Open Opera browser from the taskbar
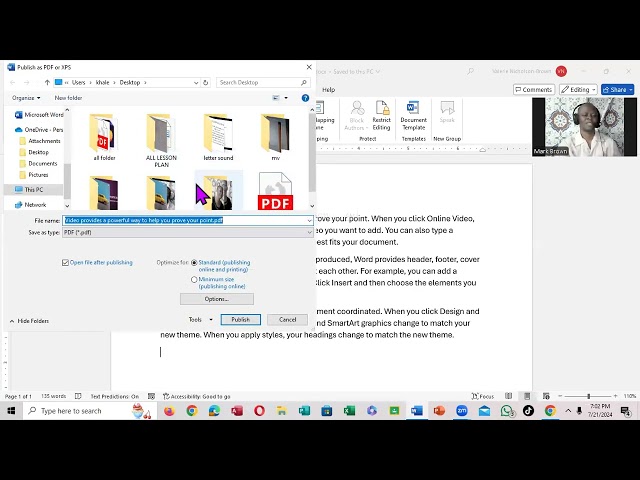Image resolution: width=640 pixels, height=480 pixels. pyautogui.click(x=259, y=411)
